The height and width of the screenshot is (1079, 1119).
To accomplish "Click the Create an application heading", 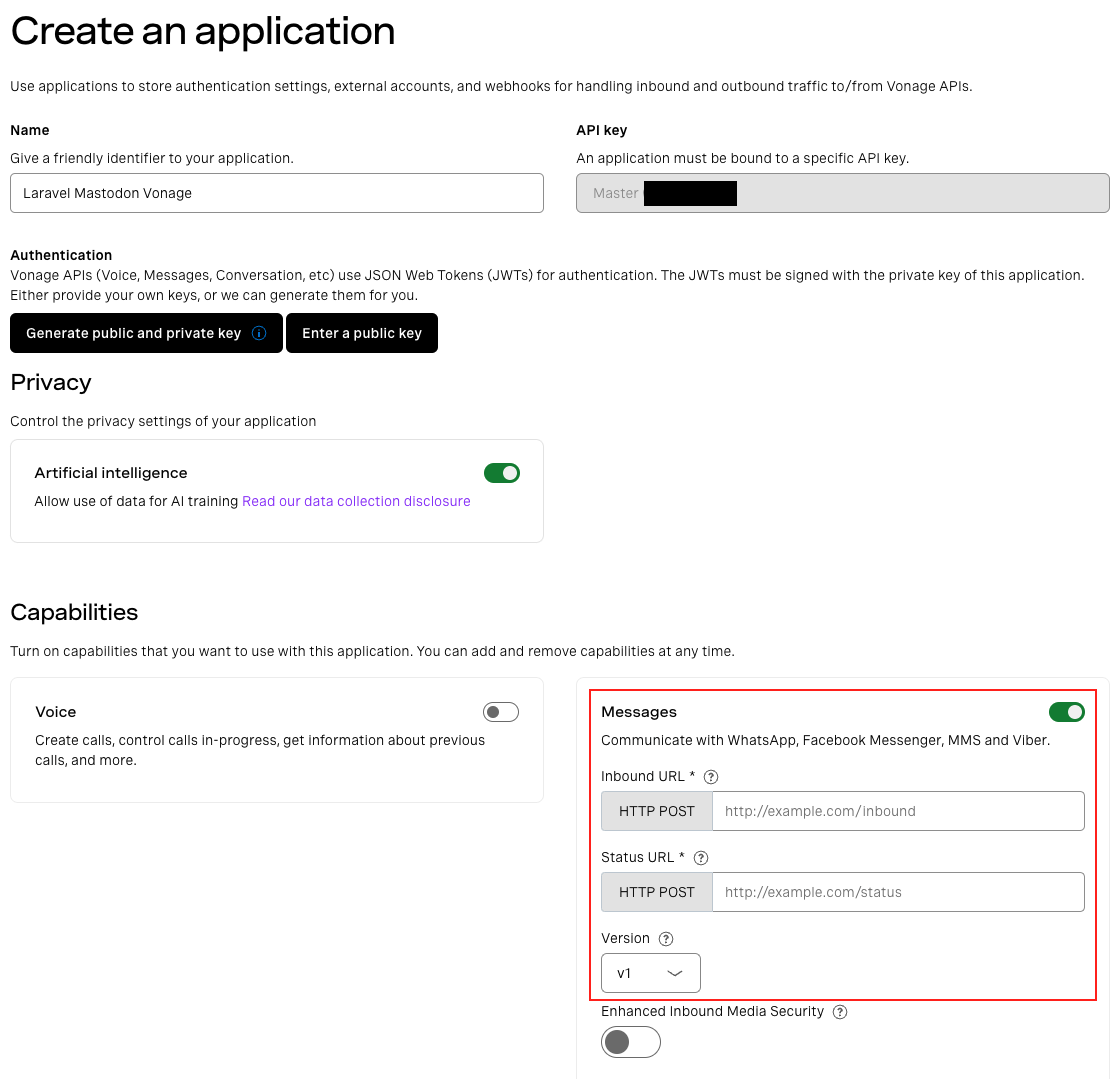I will [x=203, y=31].
